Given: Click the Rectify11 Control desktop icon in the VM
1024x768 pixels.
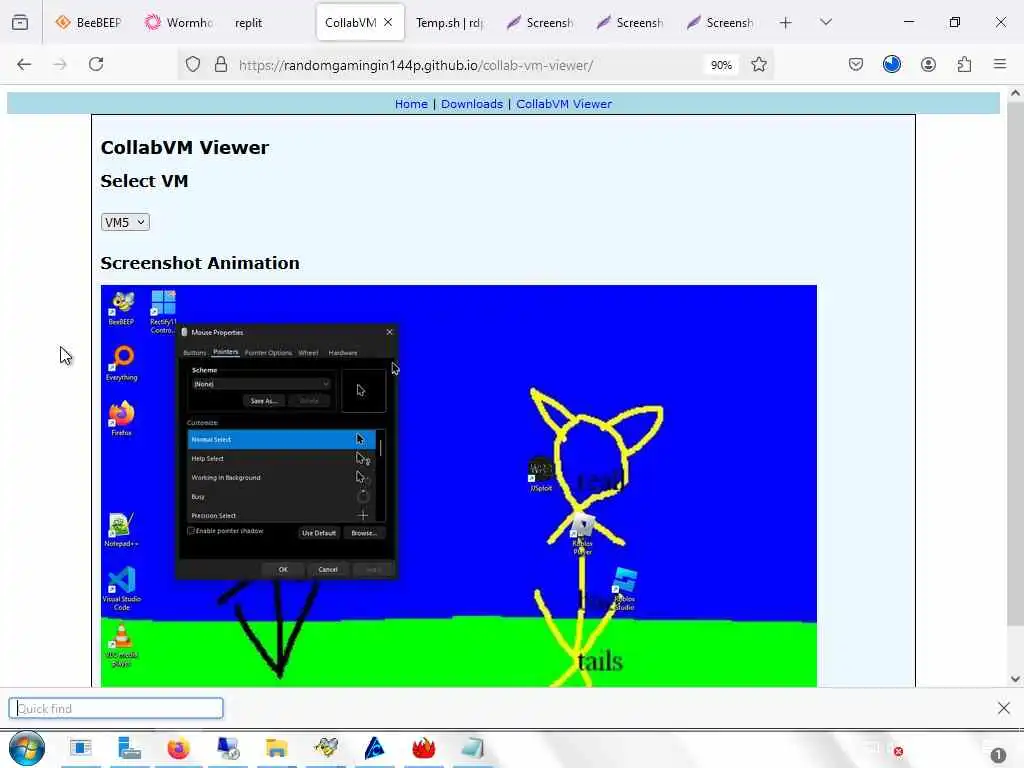Looking at the screenshot, I should tap(163, 312).
